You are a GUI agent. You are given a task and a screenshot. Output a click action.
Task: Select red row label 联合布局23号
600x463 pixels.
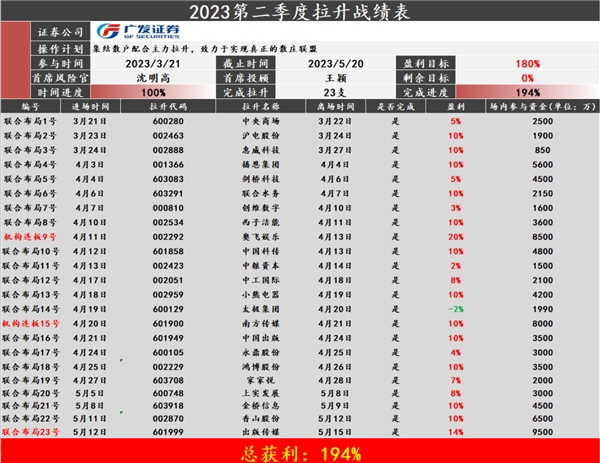31,432
